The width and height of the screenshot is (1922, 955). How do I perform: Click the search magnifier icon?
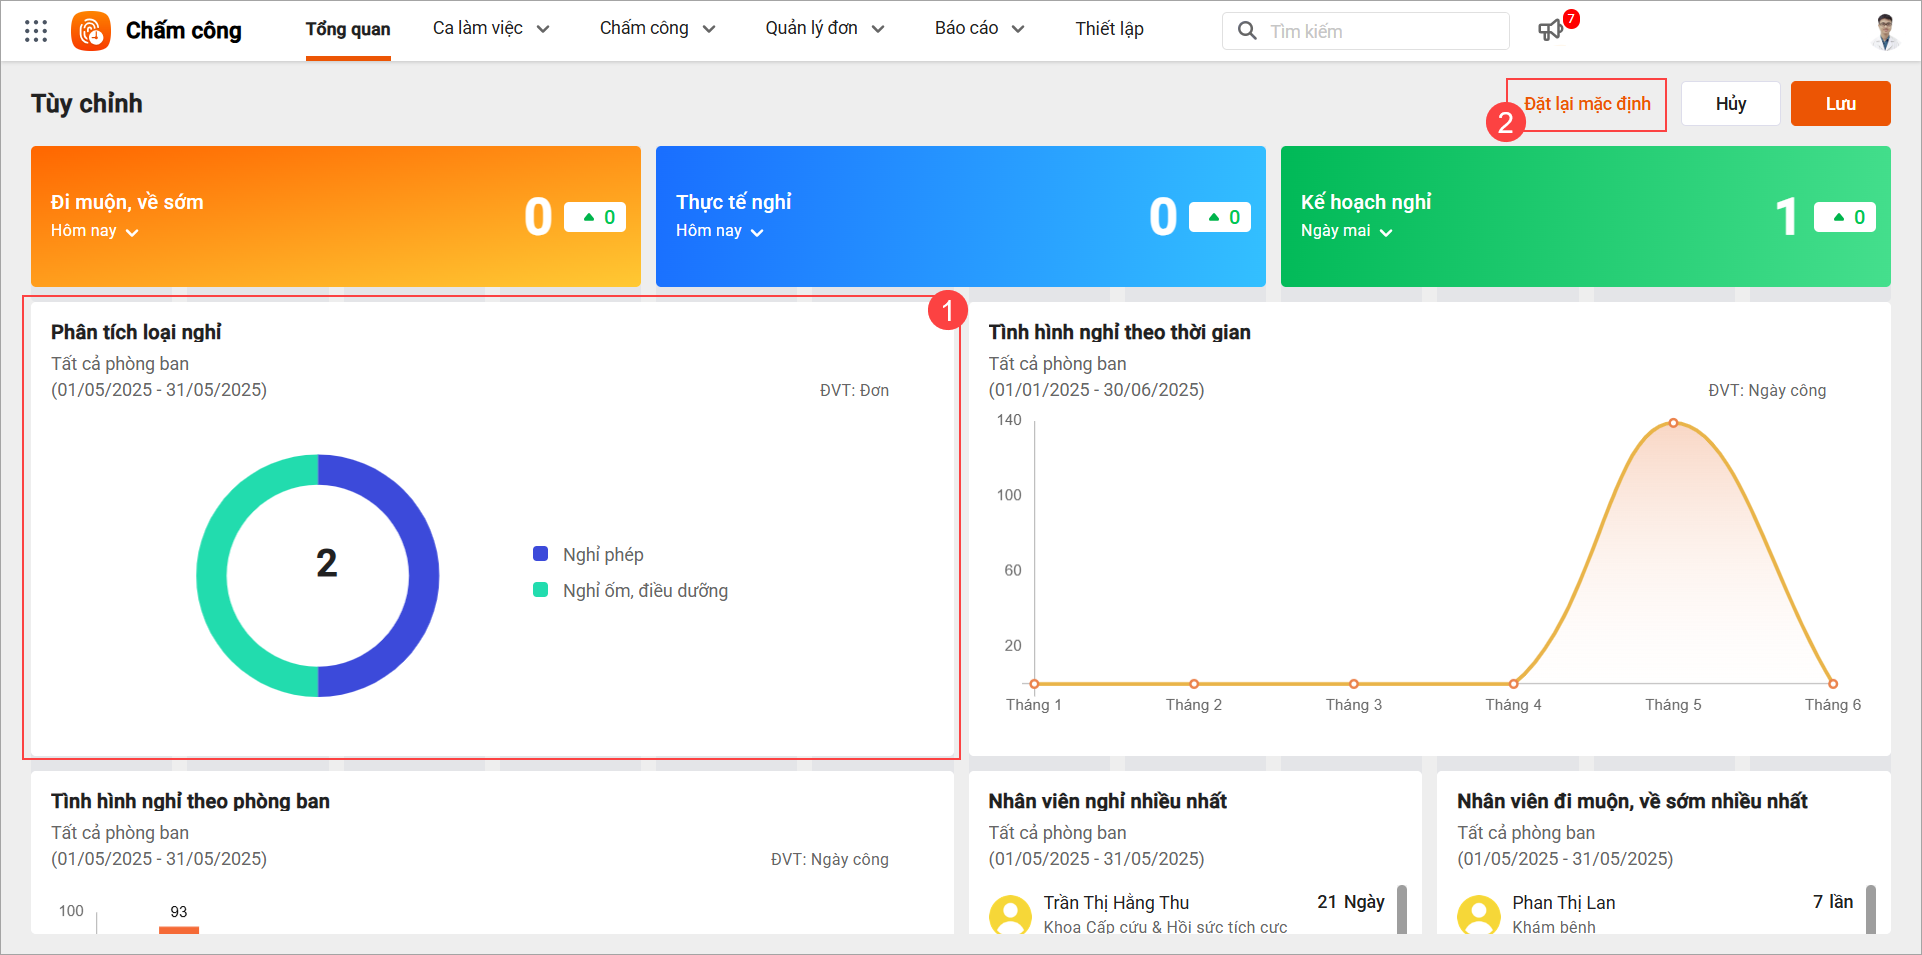click(x=1247, y=31)
